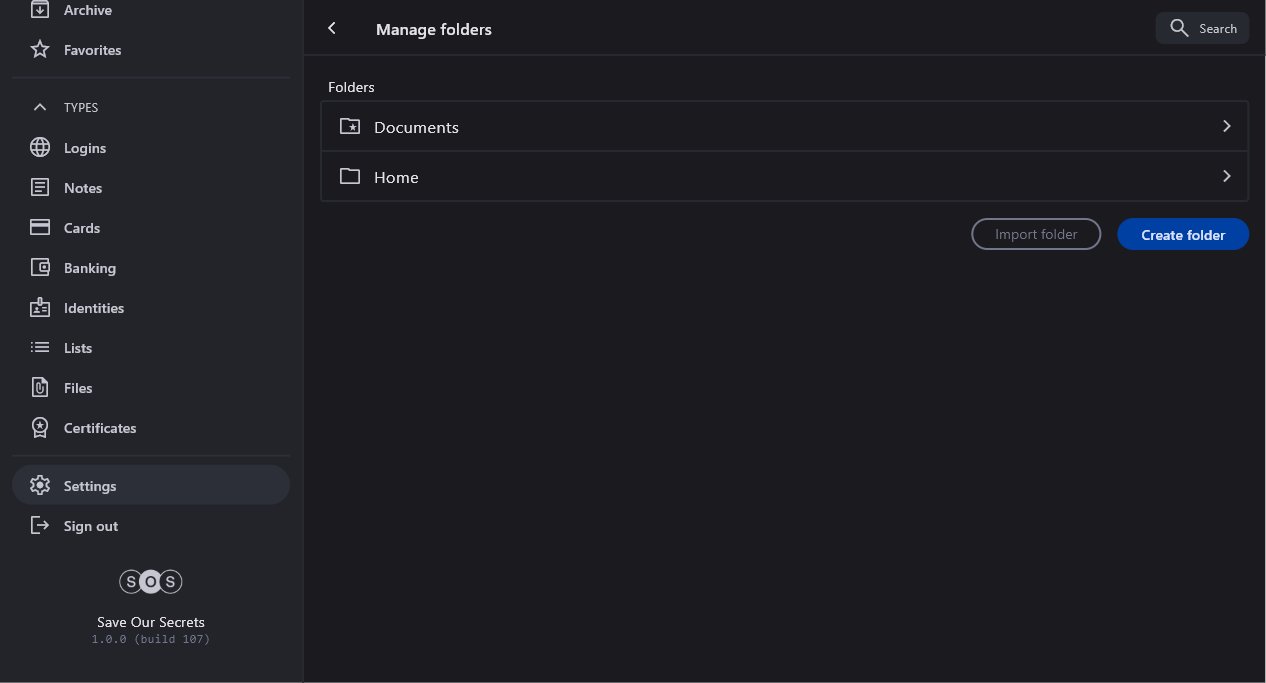Select Sign out in the sidebar

point(90,526)
